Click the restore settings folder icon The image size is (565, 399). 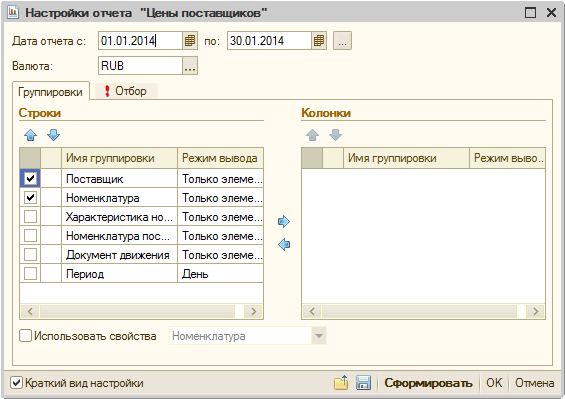coord(341,382)
